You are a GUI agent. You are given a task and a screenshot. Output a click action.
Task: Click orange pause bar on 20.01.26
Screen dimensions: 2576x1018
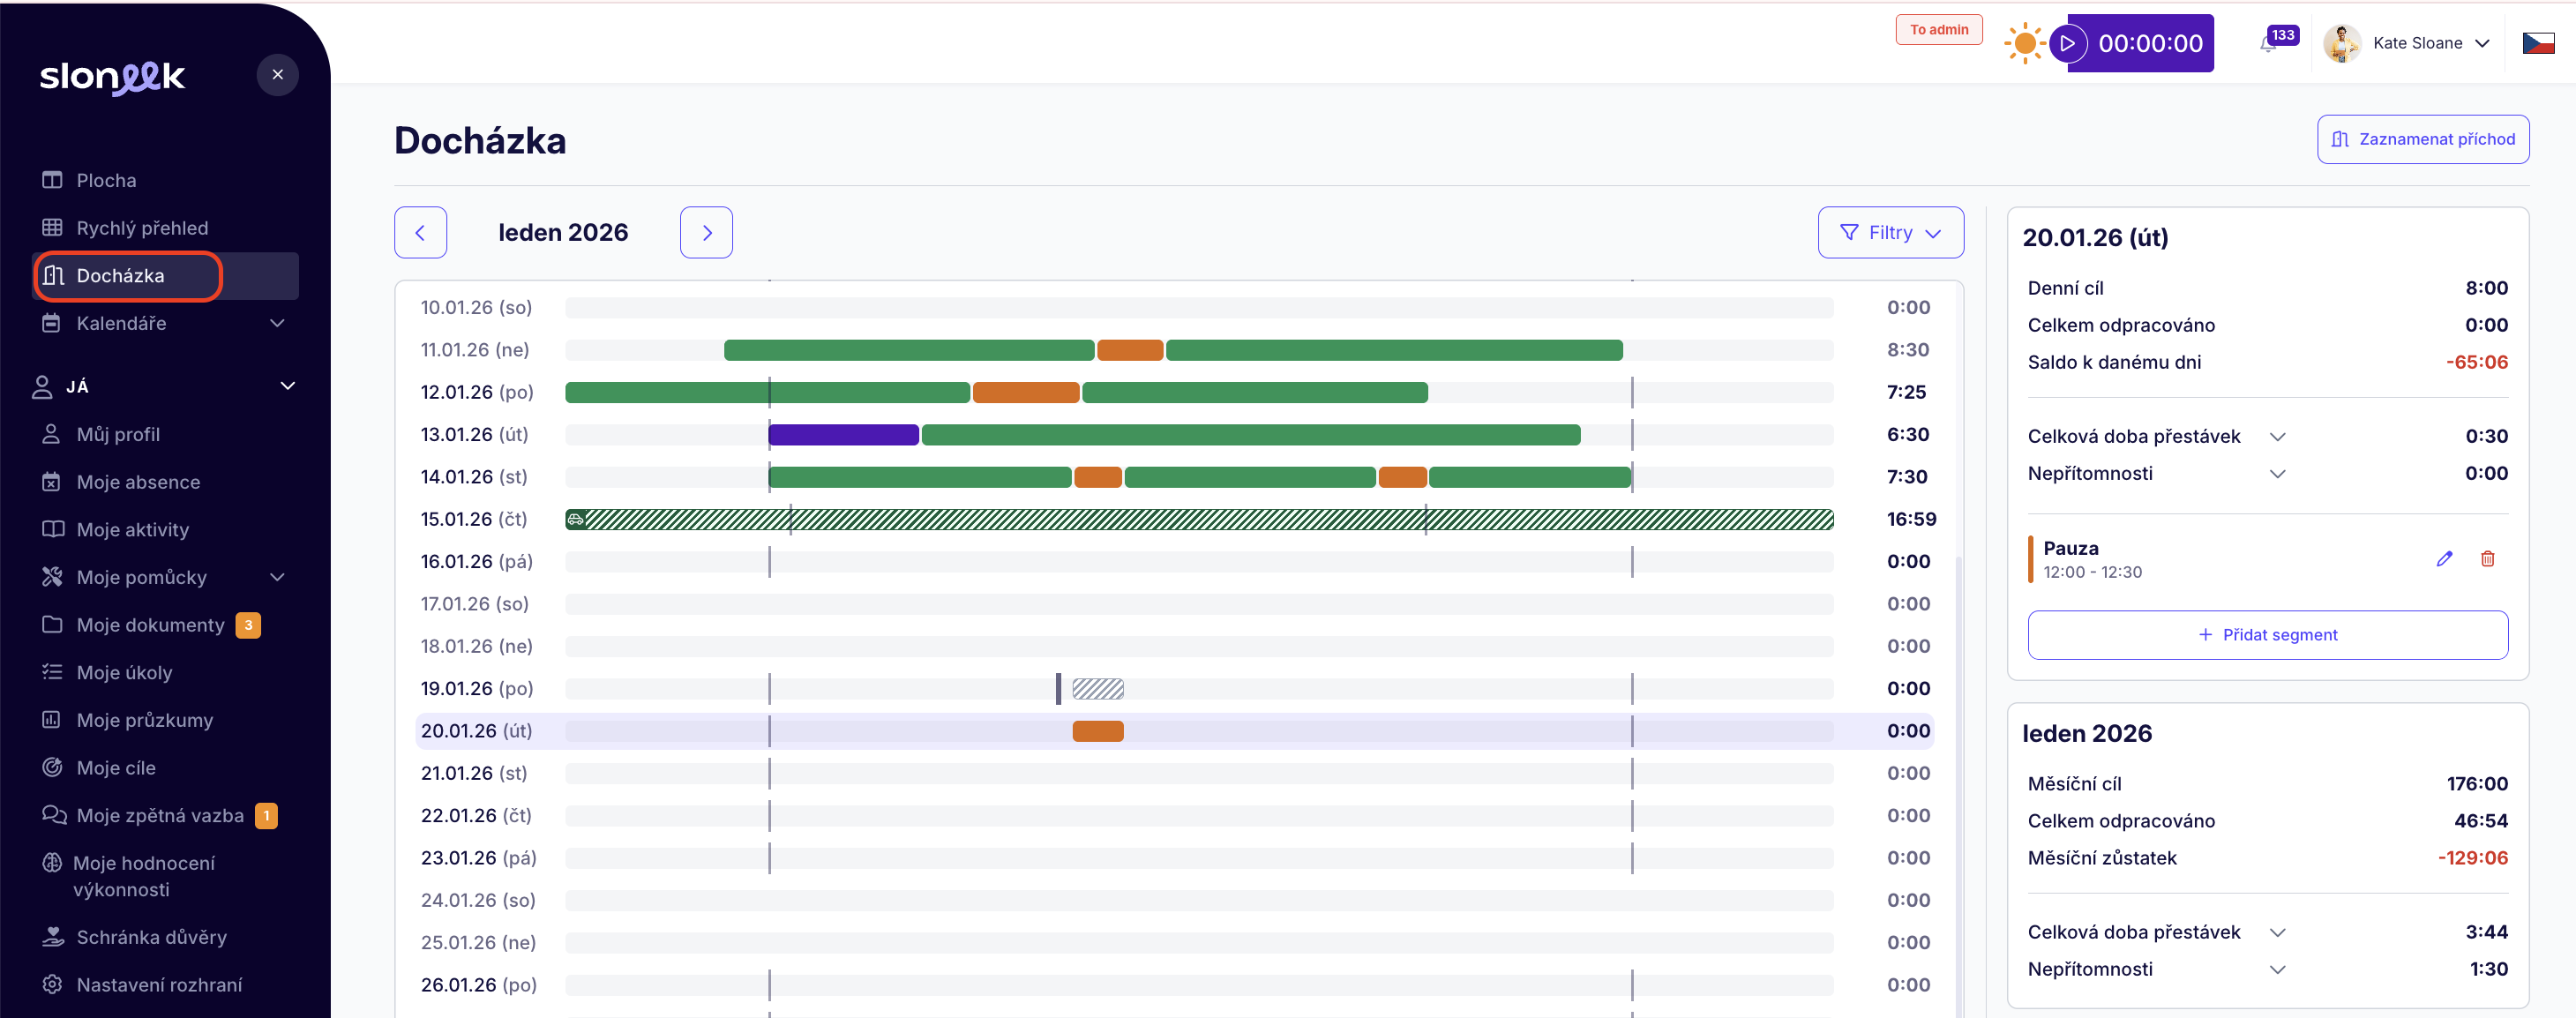click(x=1097, y=731)
